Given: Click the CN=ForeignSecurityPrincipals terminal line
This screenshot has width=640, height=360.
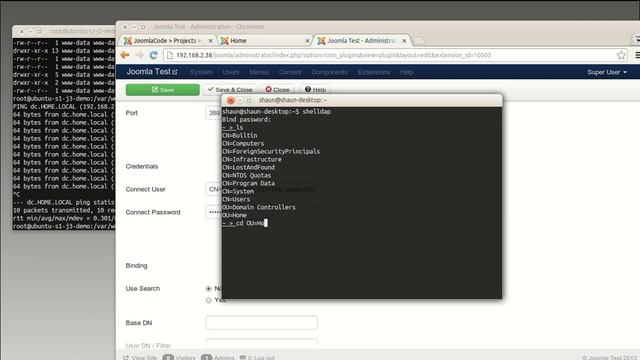Looking at the screenshot, I should coord(271,151).
